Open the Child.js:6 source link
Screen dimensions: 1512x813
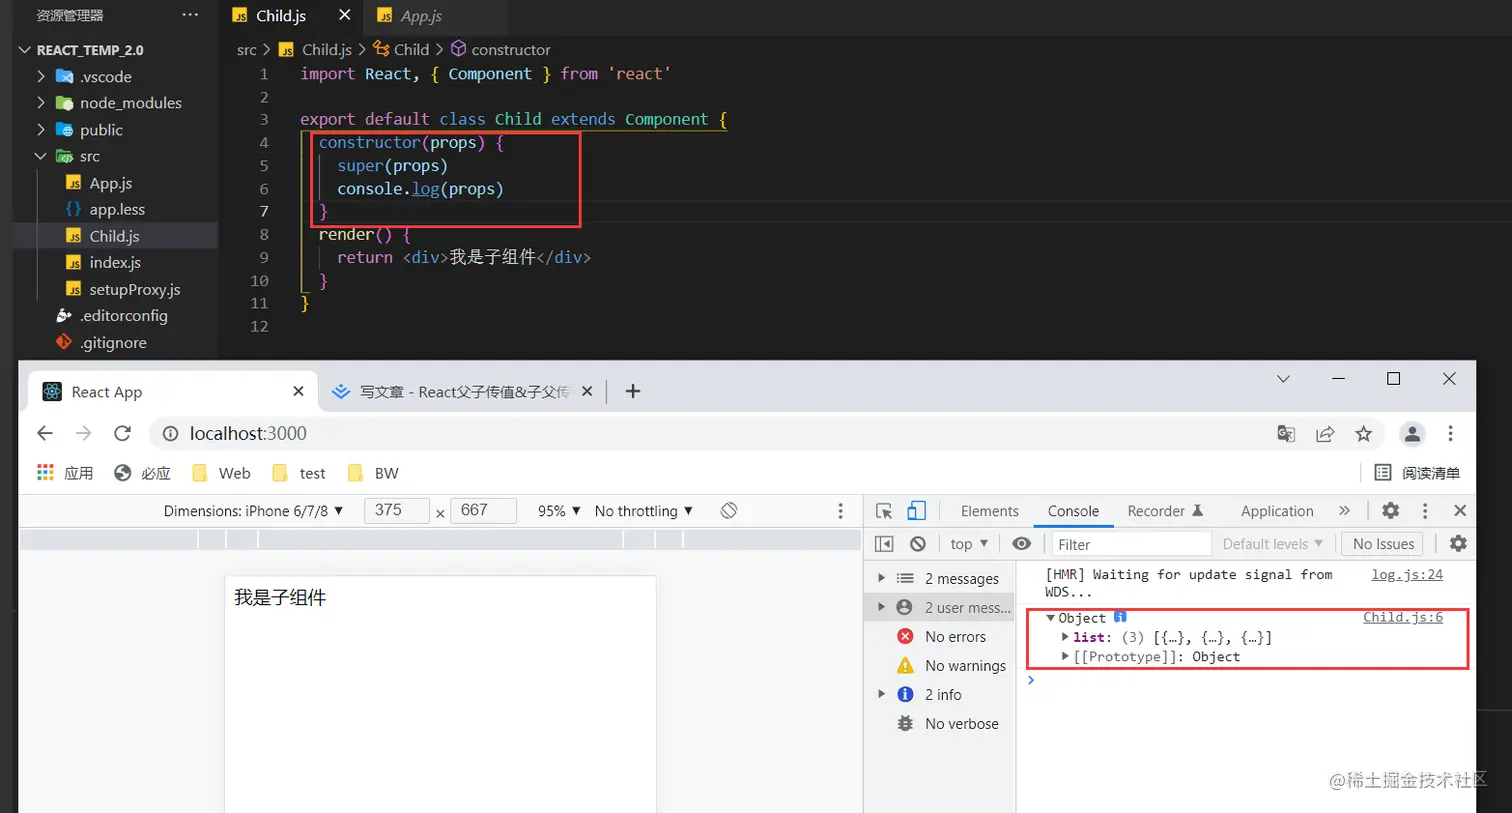tap(1403, 617)
